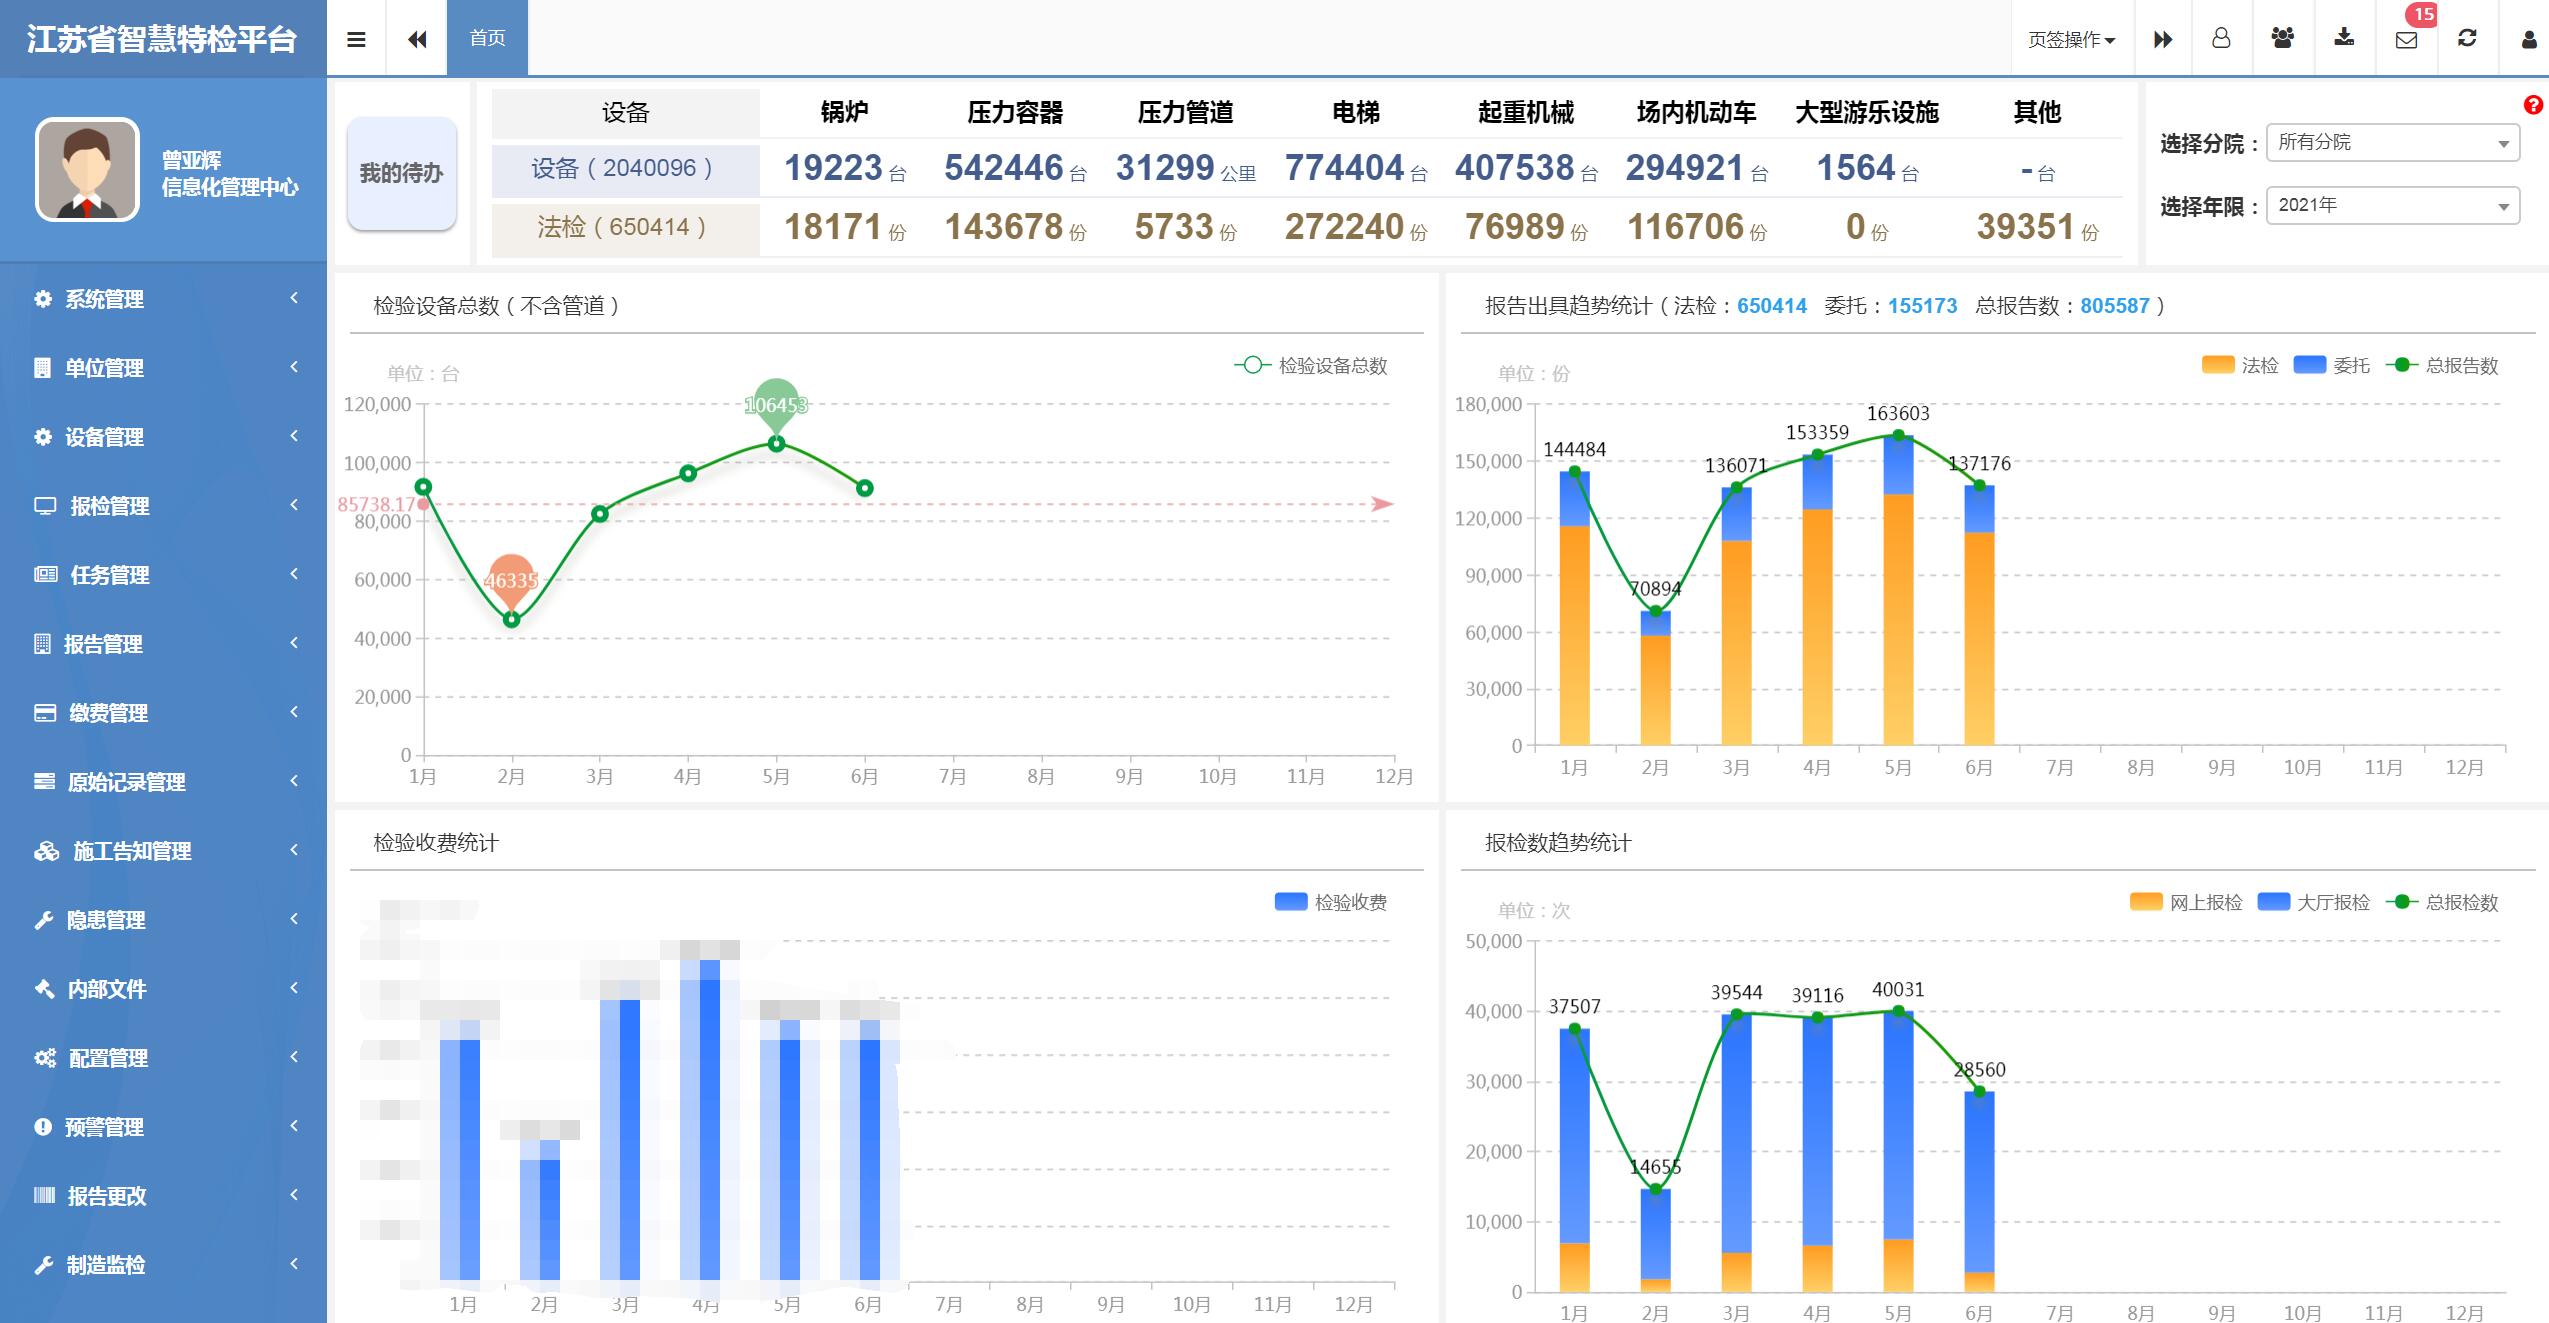The image size is (2549, 1323).
Task: Toggle the 法检 legend series
Action: 2240,365
